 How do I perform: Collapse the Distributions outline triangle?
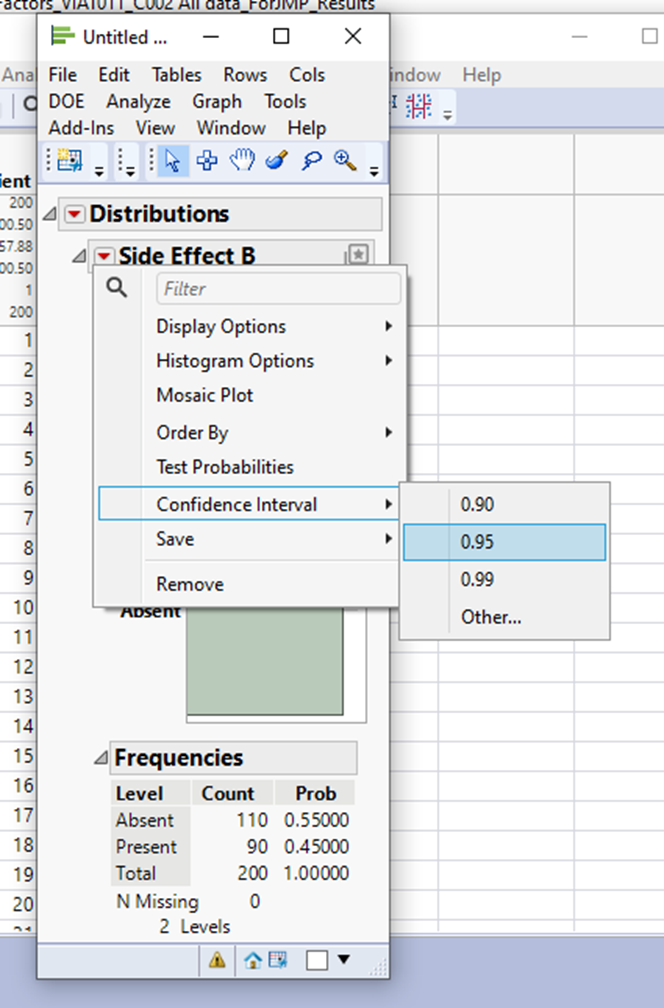(x=51, y=214)
